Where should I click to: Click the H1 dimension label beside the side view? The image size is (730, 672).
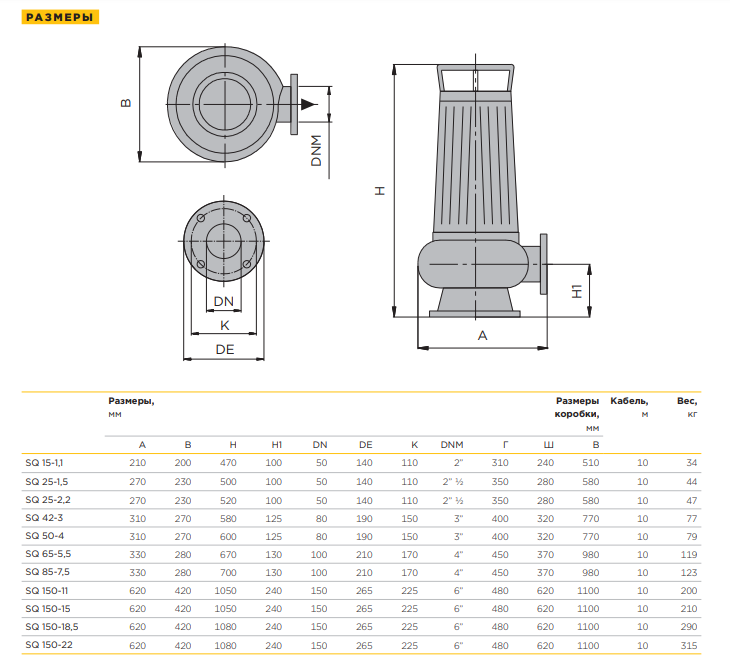point(577,292)
